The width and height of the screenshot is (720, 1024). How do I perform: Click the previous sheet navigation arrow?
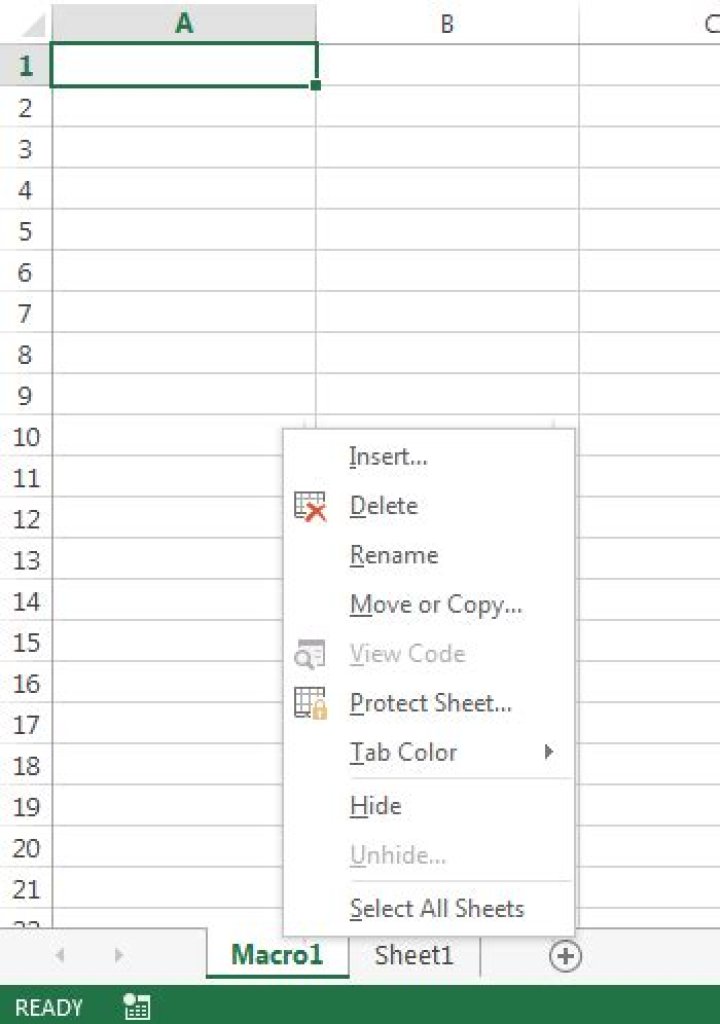(x=59, y=955)
